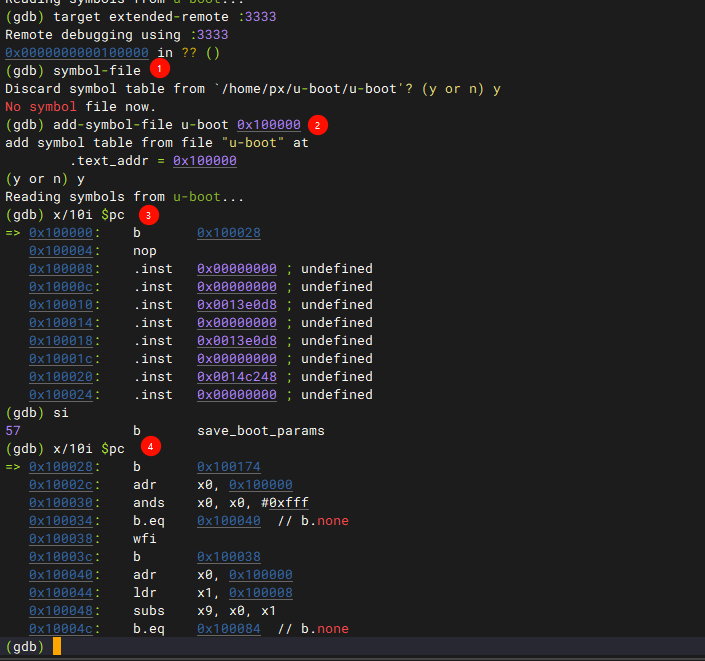The width and height of the screenshot is (705, 661).
Task: Click the block cursor at the final gdb prompt
Action: tap(57, 647)
